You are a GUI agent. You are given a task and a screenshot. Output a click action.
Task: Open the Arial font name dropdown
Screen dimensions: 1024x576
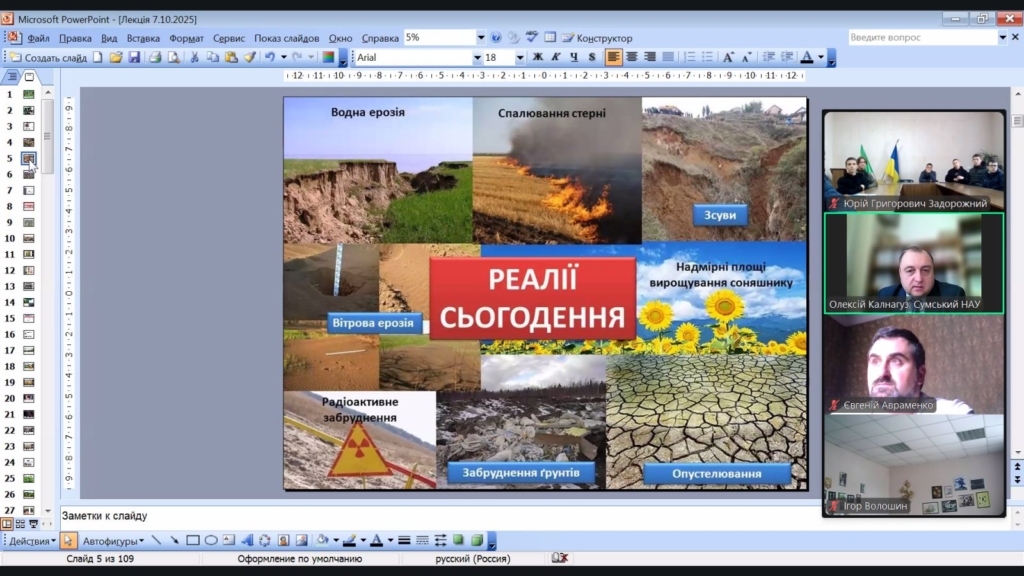click(477, 57)
